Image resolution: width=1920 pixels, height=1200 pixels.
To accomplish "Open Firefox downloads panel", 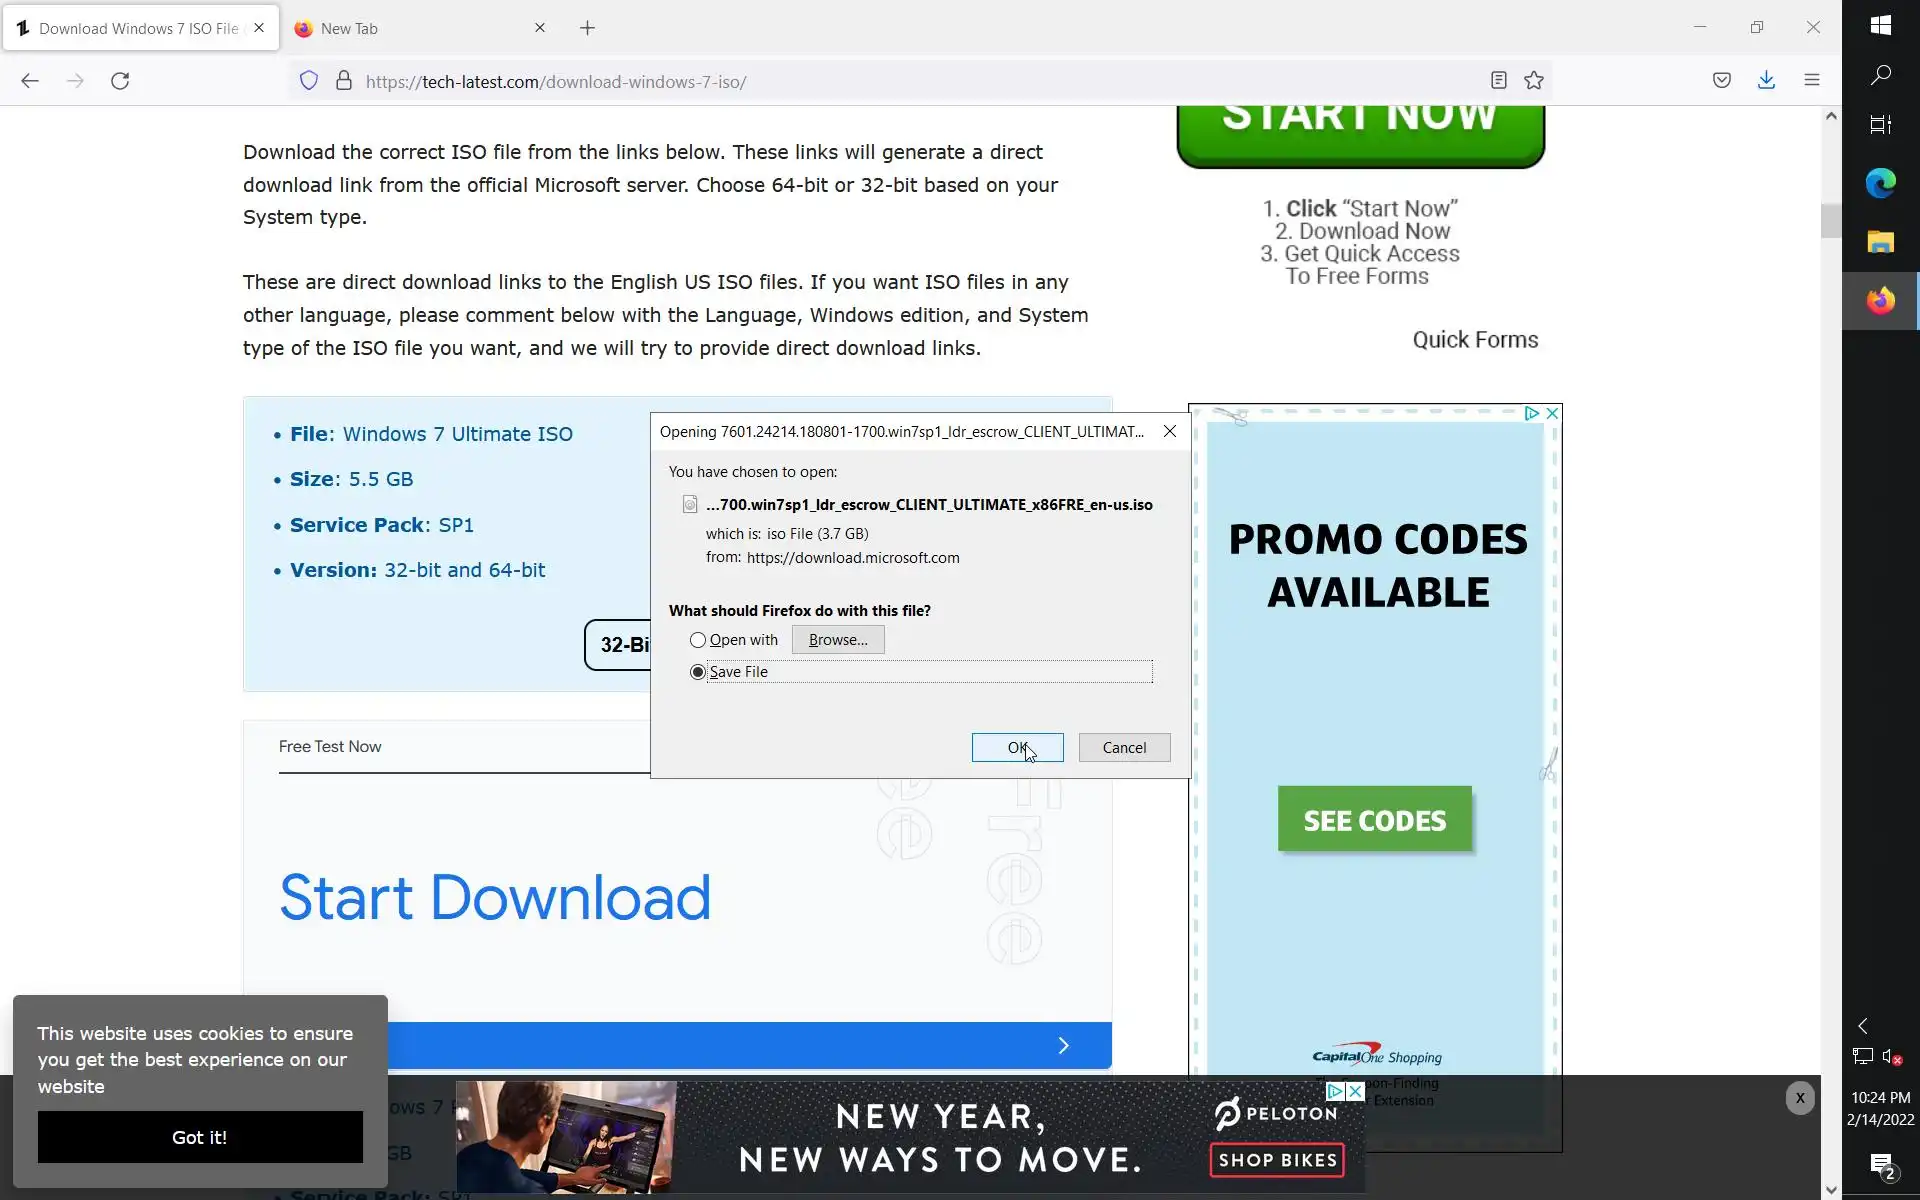I will [1766, 80].
